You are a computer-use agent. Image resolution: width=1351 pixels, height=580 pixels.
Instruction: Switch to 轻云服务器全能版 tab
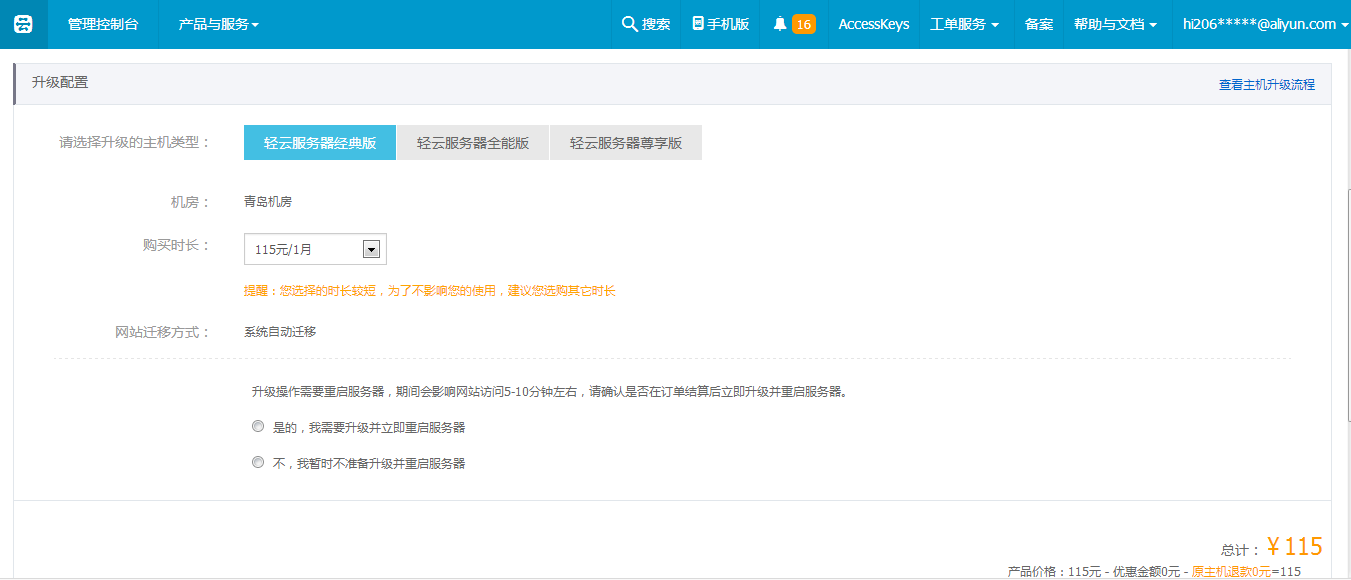pos(473,143)
